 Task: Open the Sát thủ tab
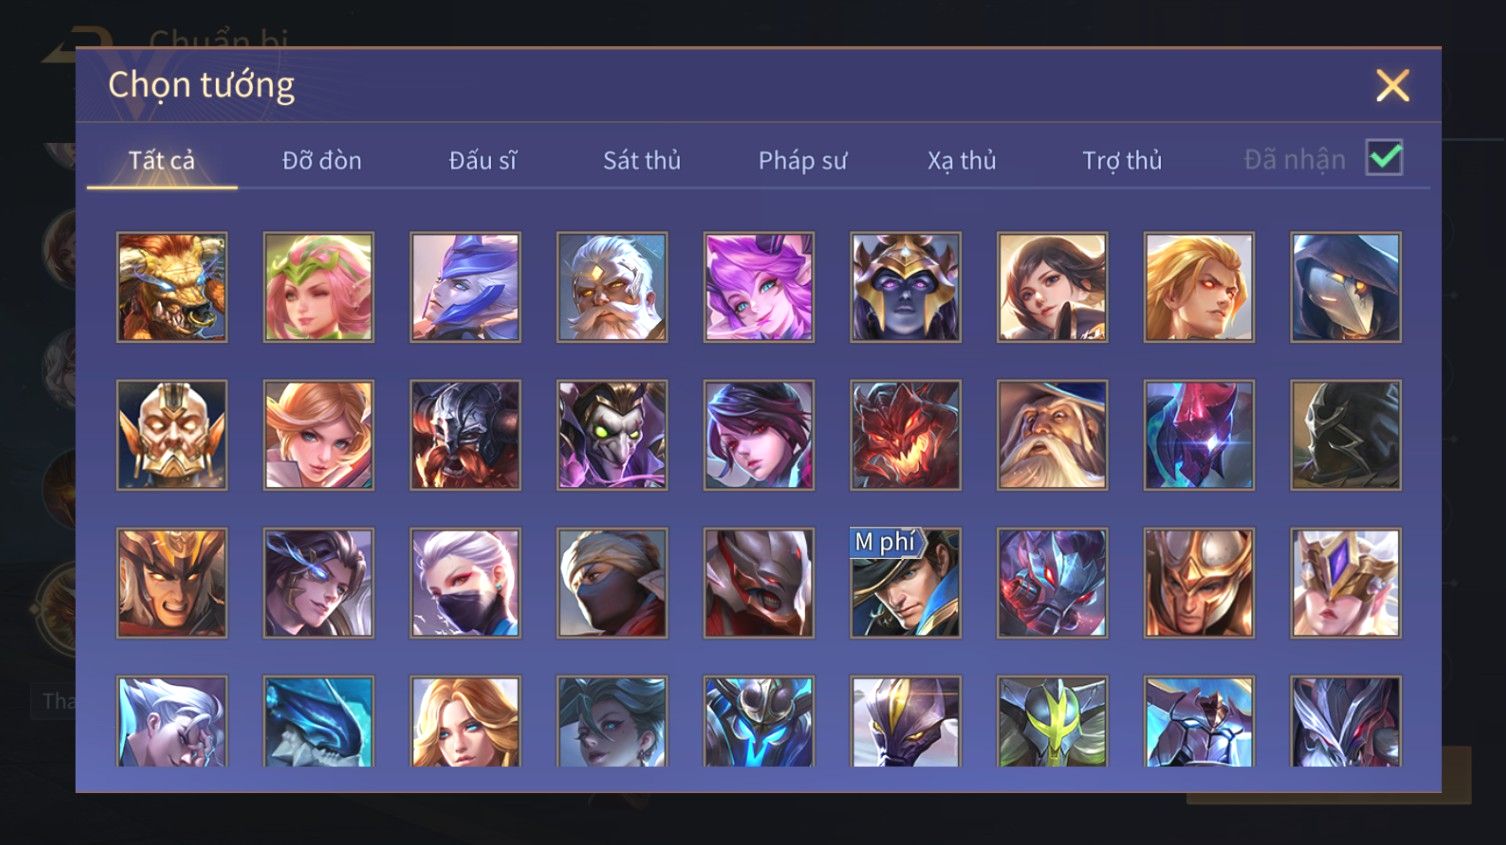pos(642,160)
